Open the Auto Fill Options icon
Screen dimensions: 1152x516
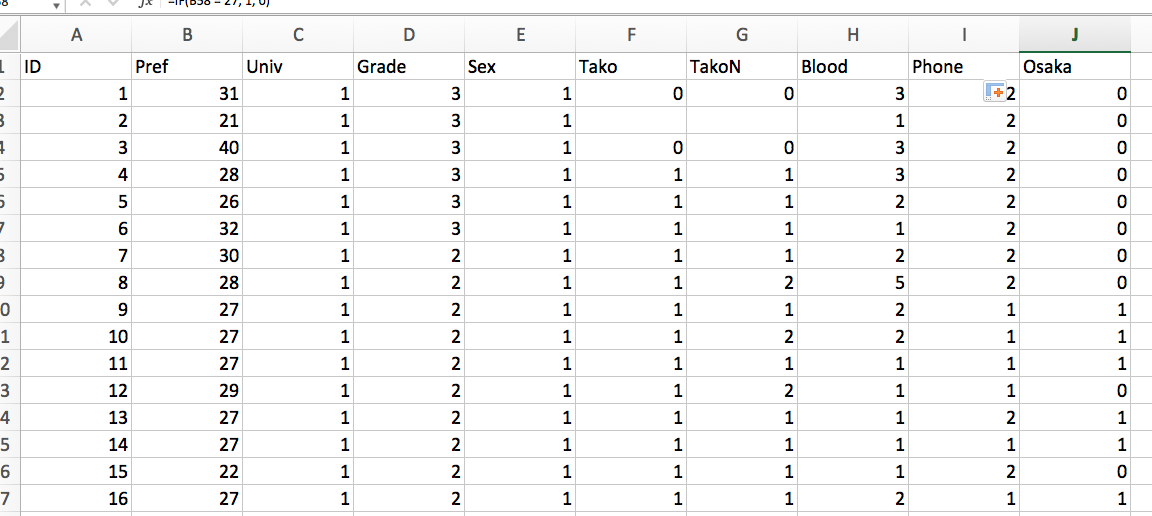(995, 93)
